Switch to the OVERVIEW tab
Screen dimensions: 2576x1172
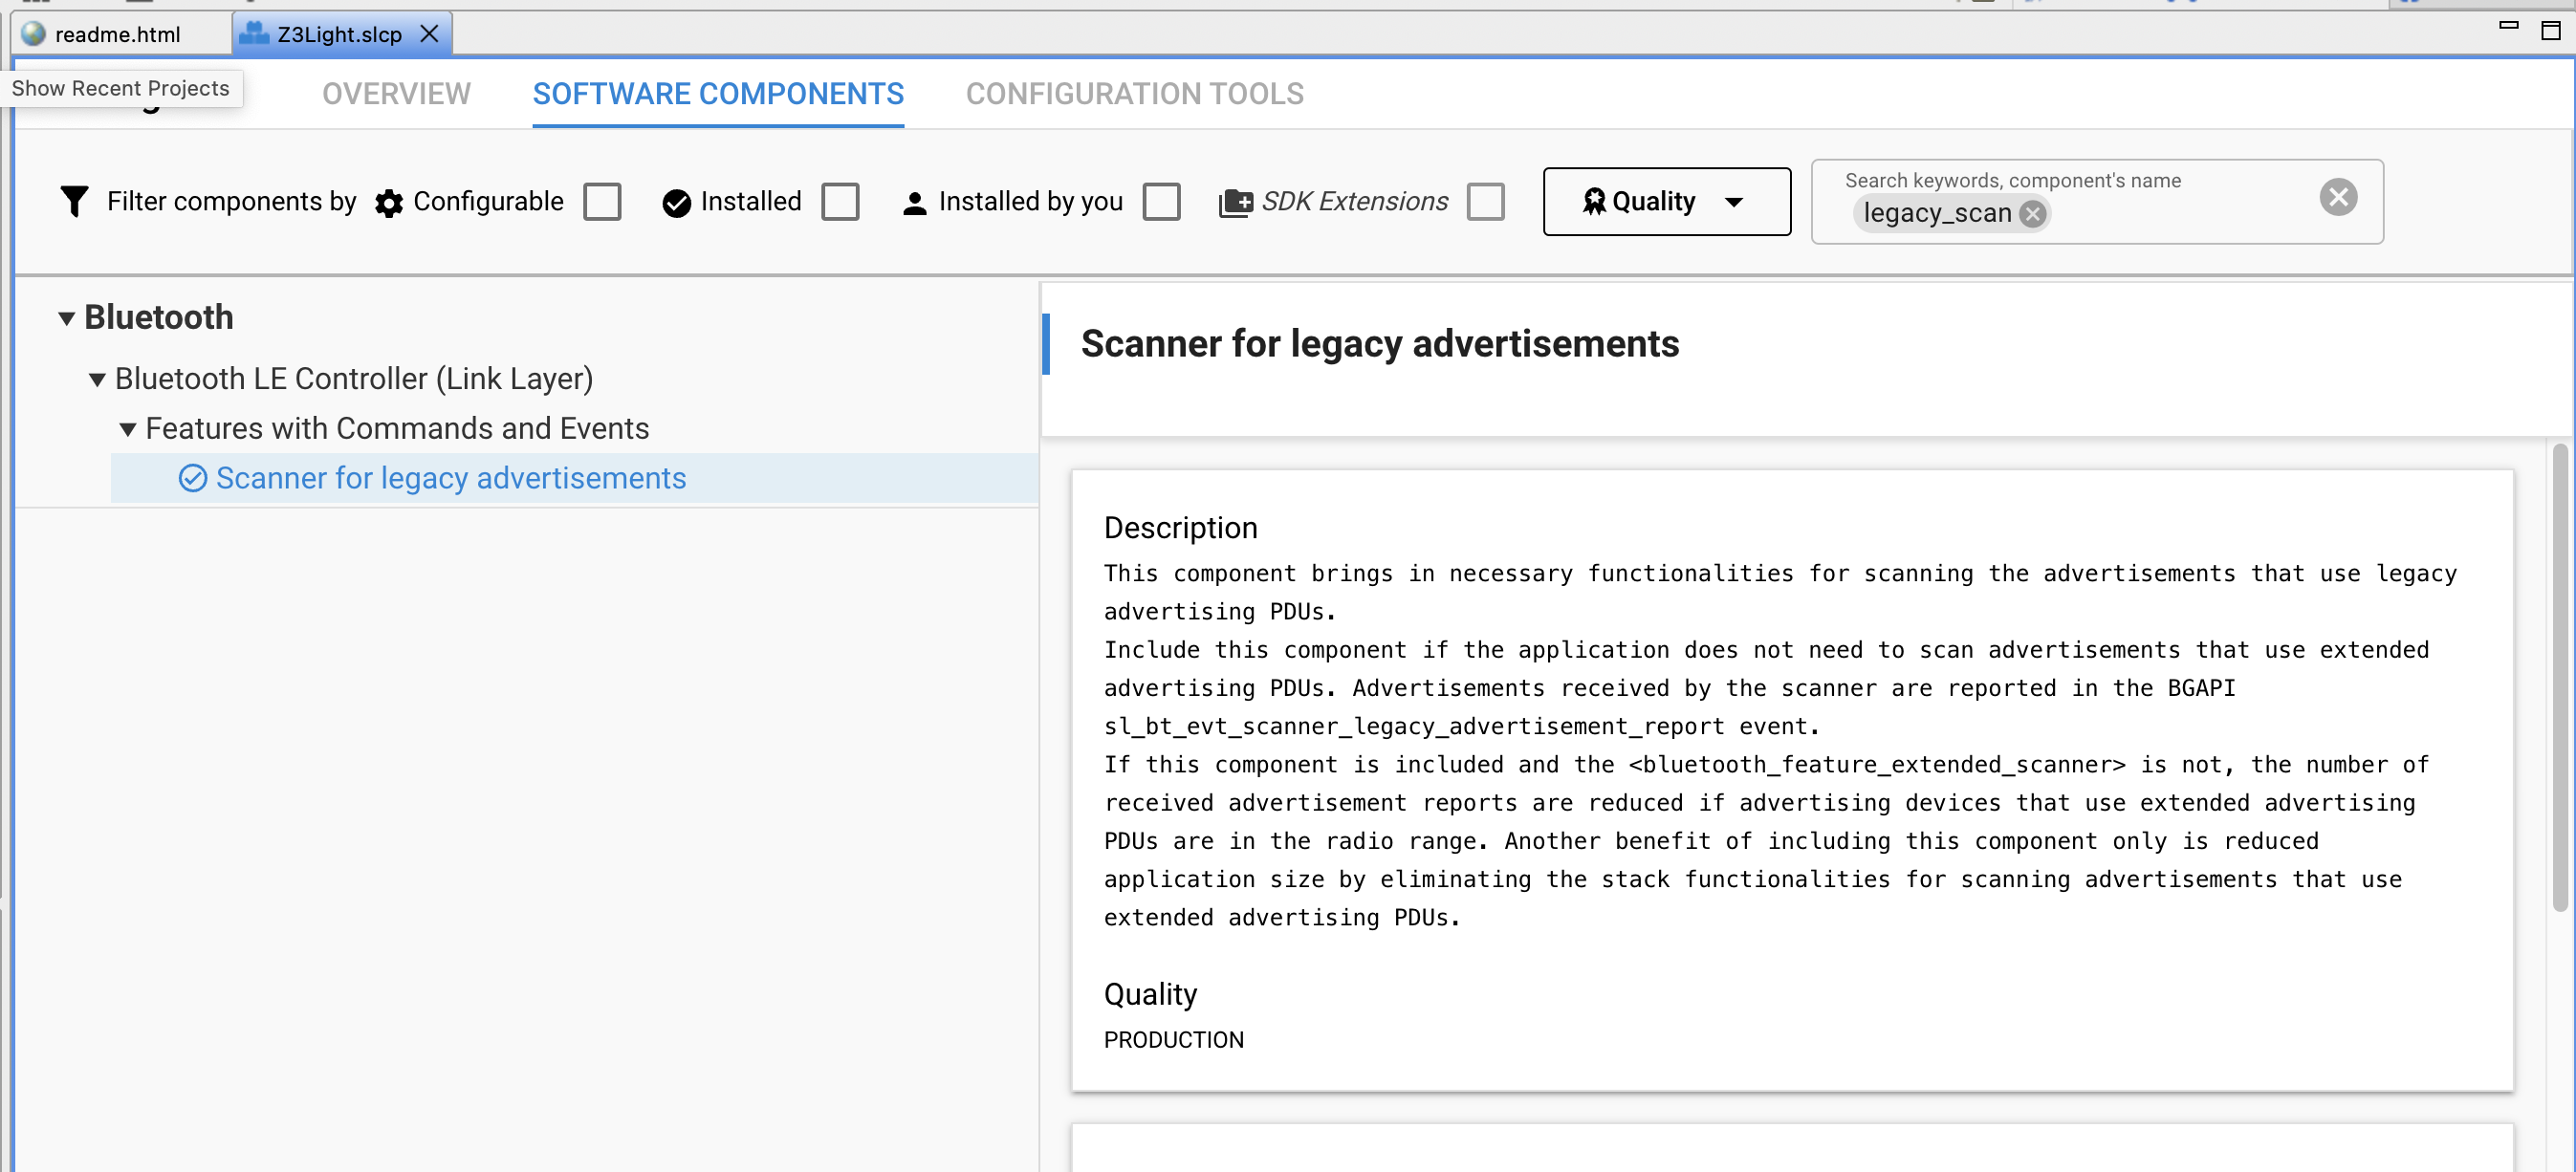coord(396,93)
